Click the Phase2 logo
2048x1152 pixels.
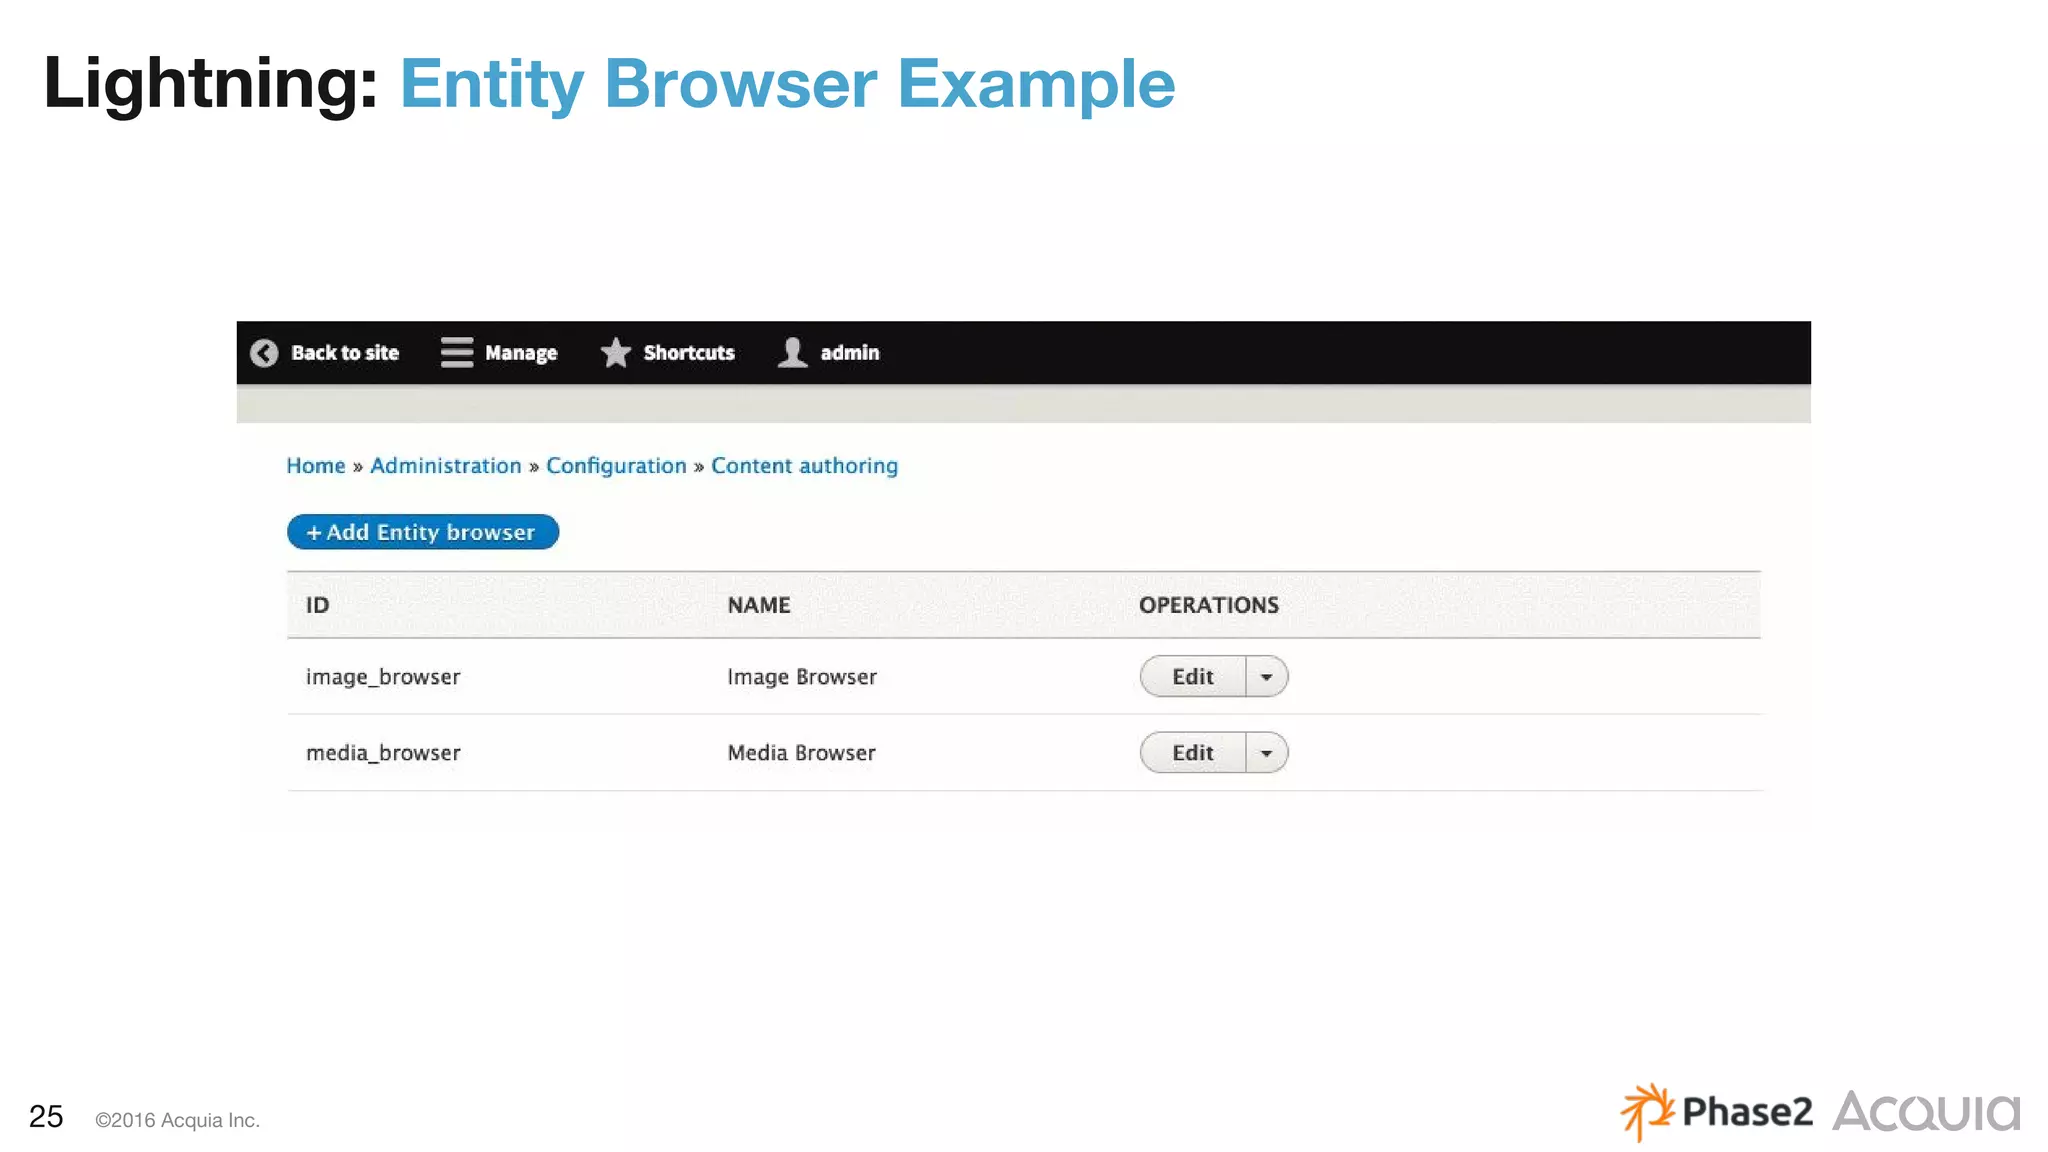coord(1716,1112)
